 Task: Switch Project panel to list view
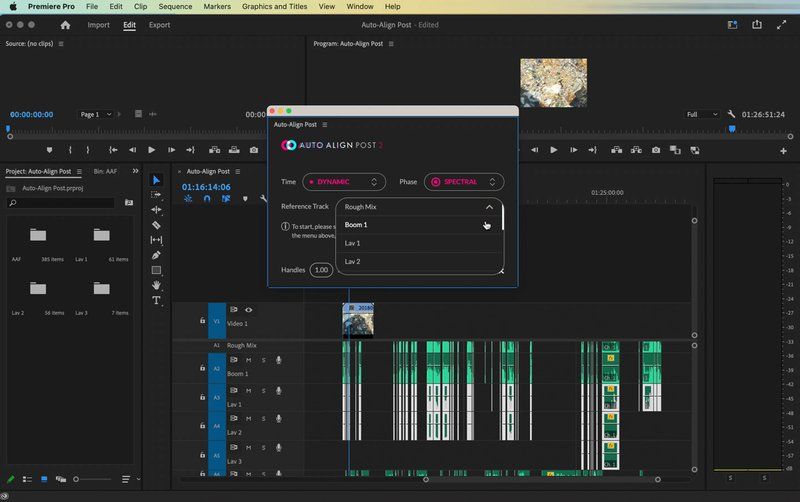coord(27,479)
